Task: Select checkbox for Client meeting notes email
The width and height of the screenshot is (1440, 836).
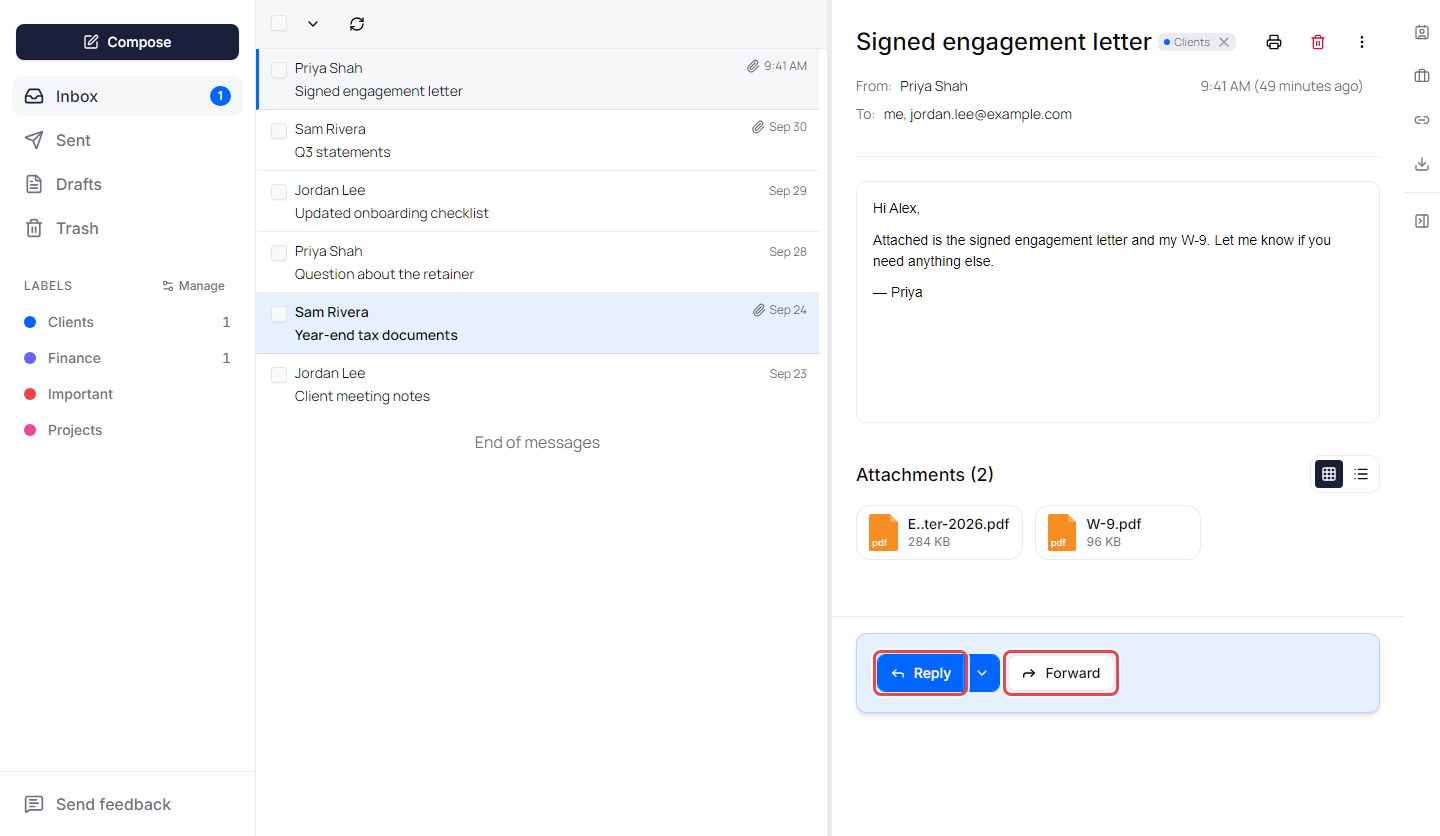Action: [x=279, y=375]
